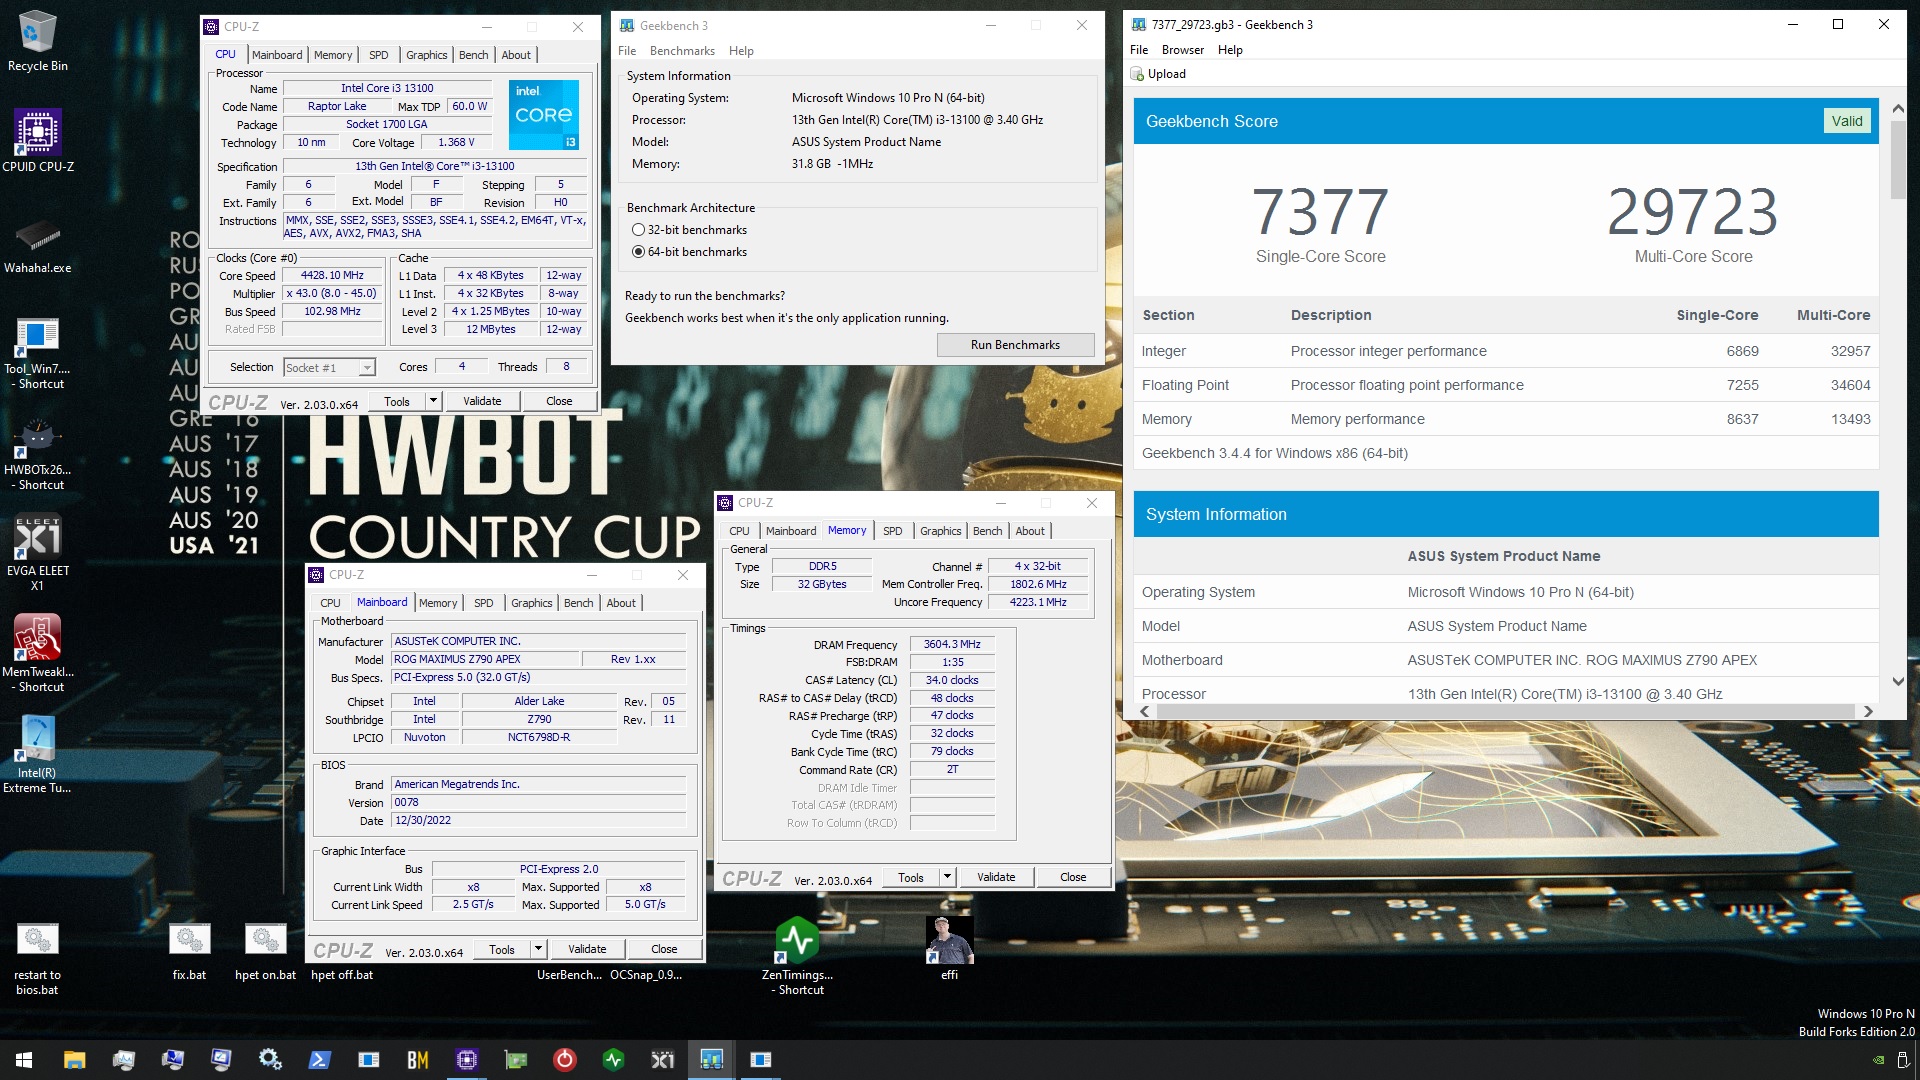Image resolution: width=1920 pixels, height=1080 pixels.
Task: Open HWBOTx26 shortcut on desktop
Action: point(37,453)
